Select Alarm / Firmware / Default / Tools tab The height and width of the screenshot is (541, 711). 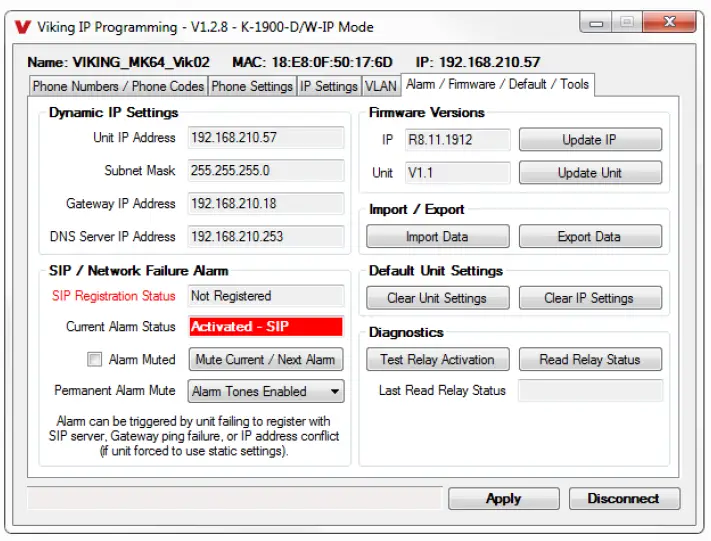[x=497, y=84]
